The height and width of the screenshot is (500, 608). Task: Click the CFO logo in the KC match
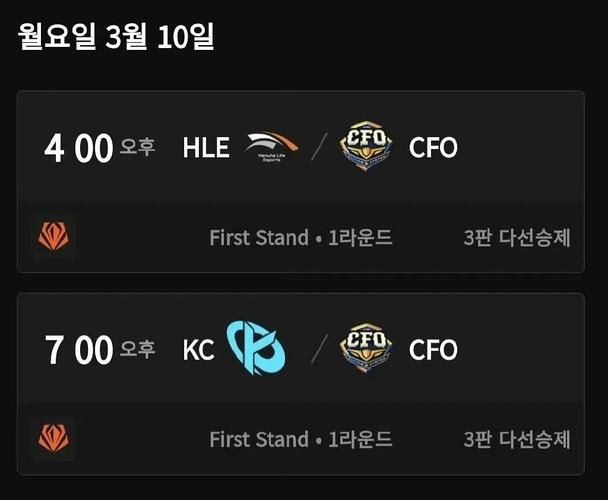coord(365,349)
